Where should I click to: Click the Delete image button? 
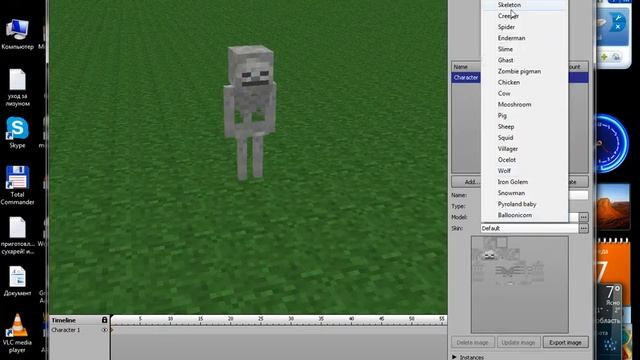point(473,342)
